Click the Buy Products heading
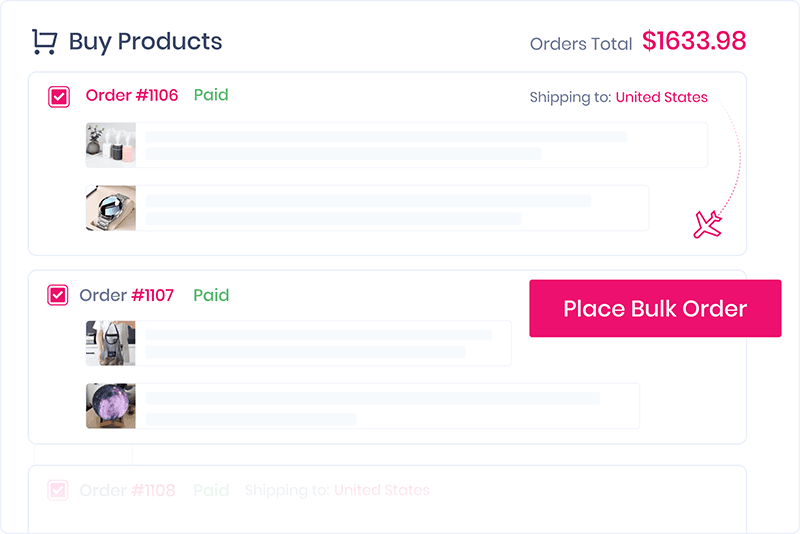Viewport: 800px width, 534px height. 145,42
